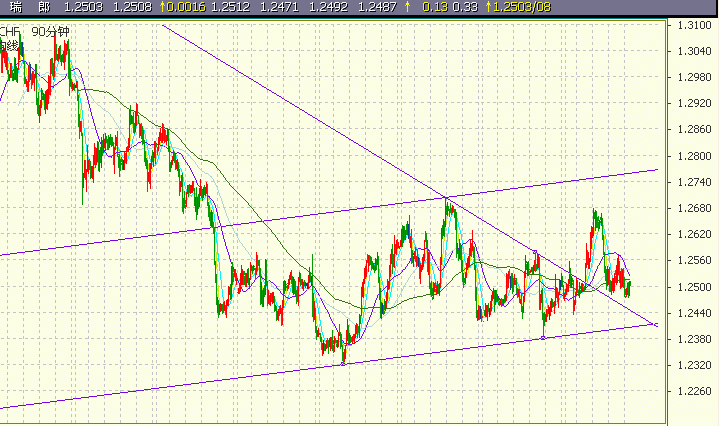Click the 1.3100 price axis label
The width and height of the screenshot is (720, 426).
pyautogui.click(x=694, y=25)
